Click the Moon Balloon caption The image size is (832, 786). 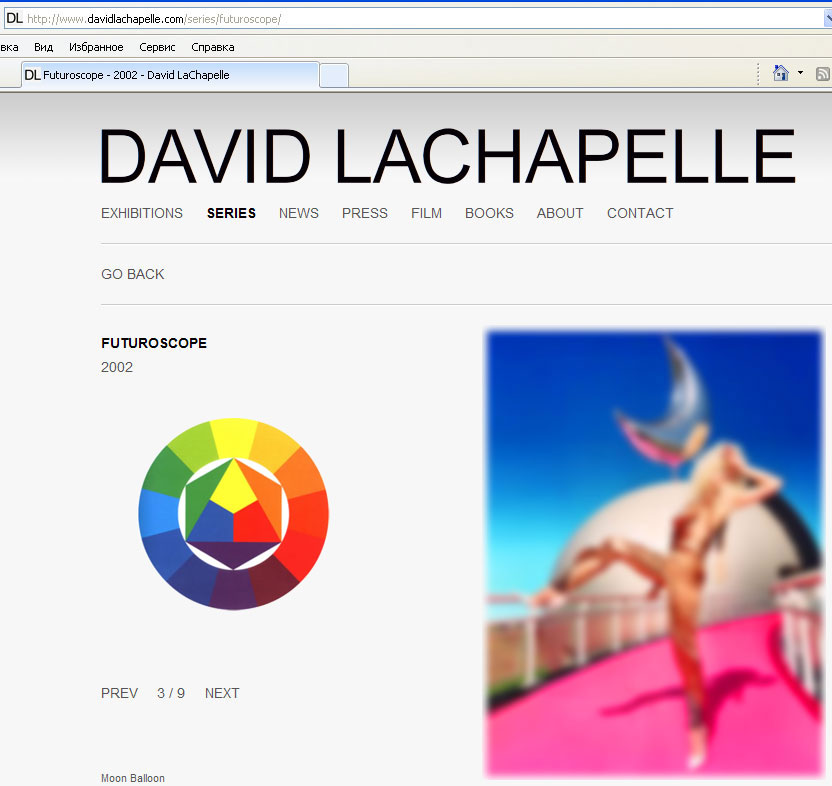133,778
